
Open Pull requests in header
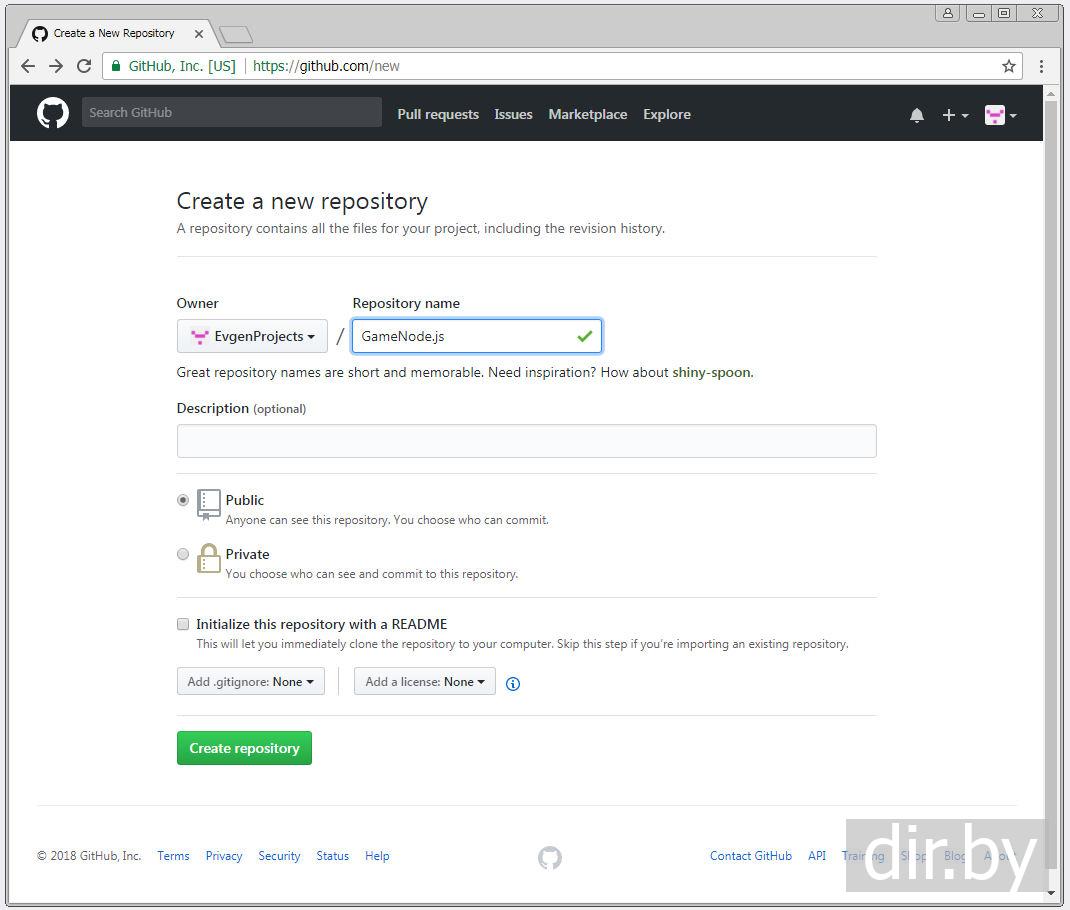click(438, 115)
